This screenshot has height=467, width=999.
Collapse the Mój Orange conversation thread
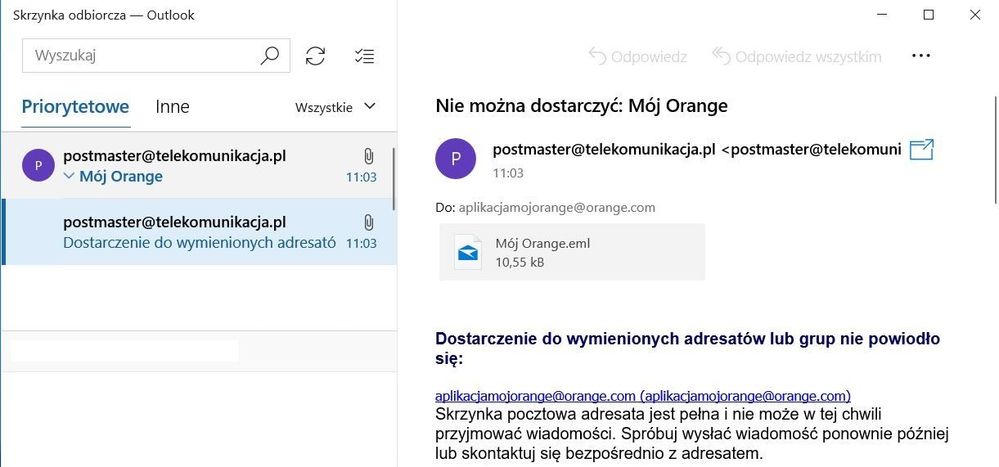(x=69, y=177)
